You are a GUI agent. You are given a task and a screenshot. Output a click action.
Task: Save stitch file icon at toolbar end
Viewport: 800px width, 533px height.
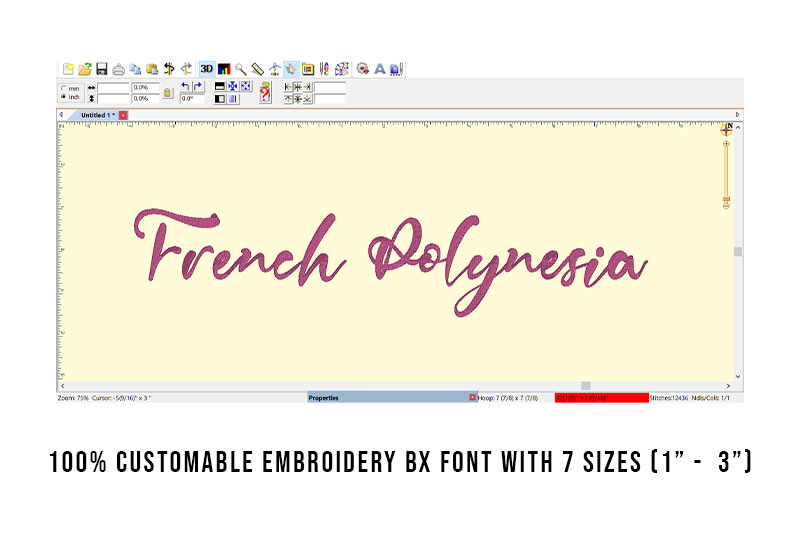point(396,69)
